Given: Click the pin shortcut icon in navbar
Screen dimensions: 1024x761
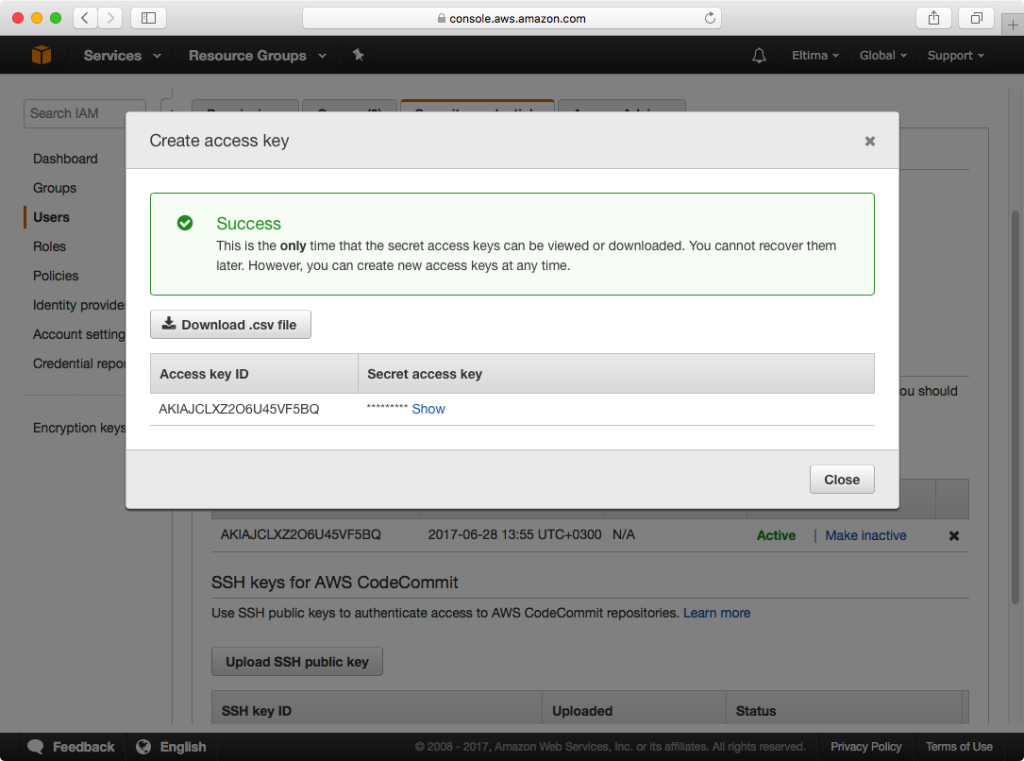Looking at the screenshot, I should coord(358,55).
